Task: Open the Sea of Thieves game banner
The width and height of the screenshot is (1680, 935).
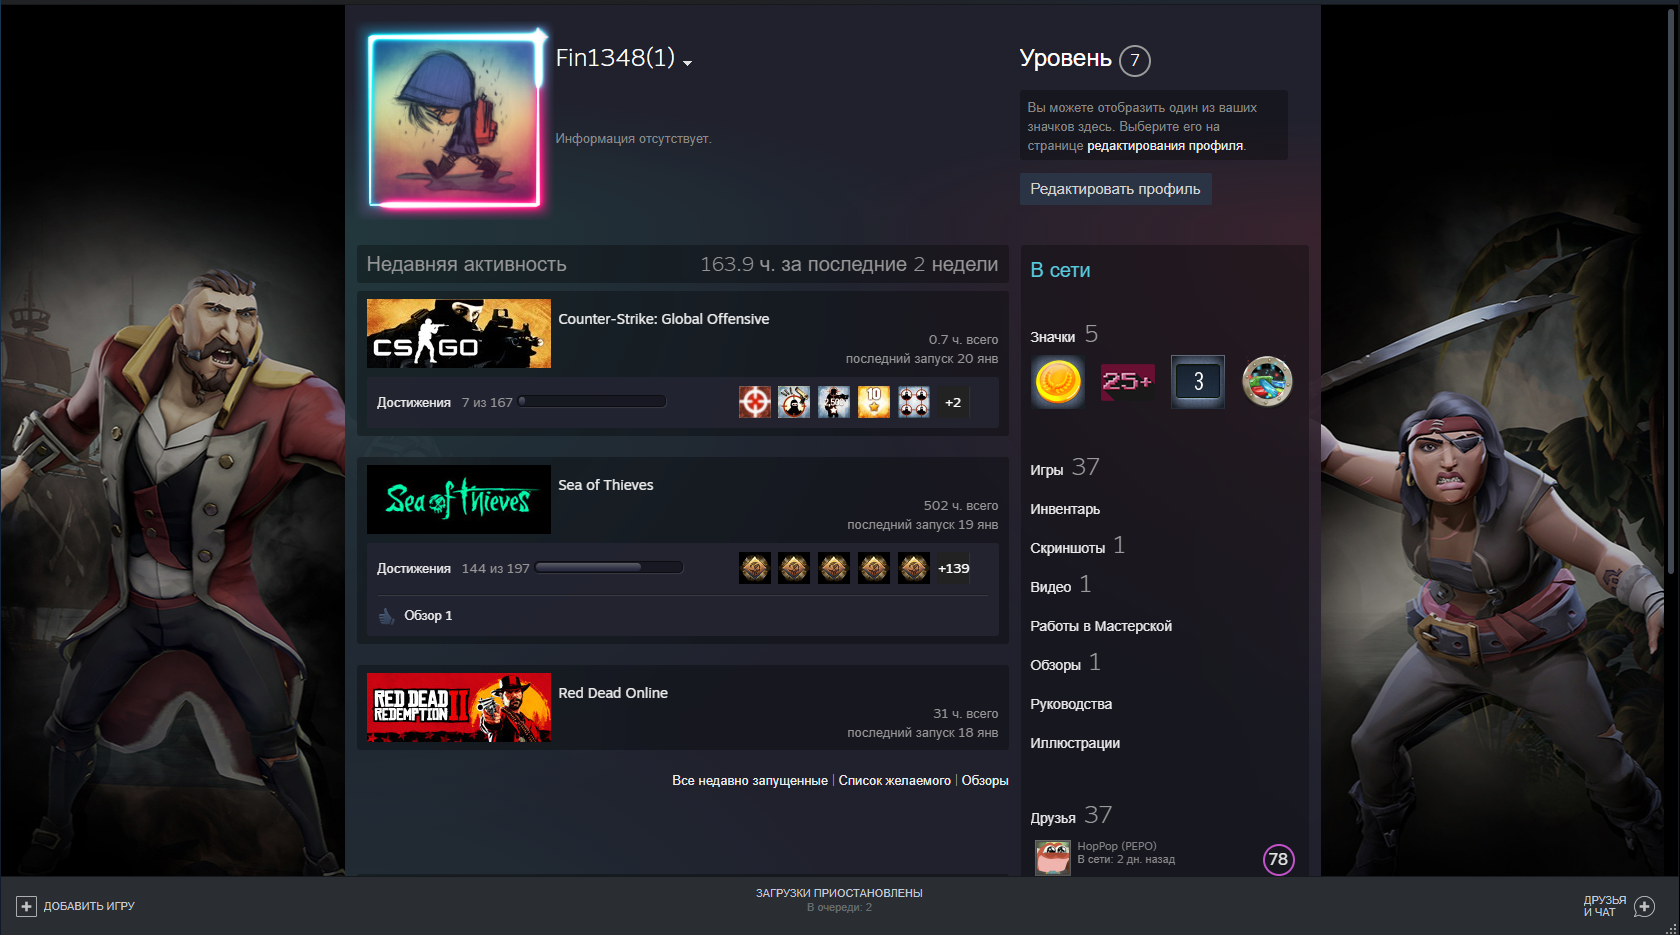Action: pos(459,499)
